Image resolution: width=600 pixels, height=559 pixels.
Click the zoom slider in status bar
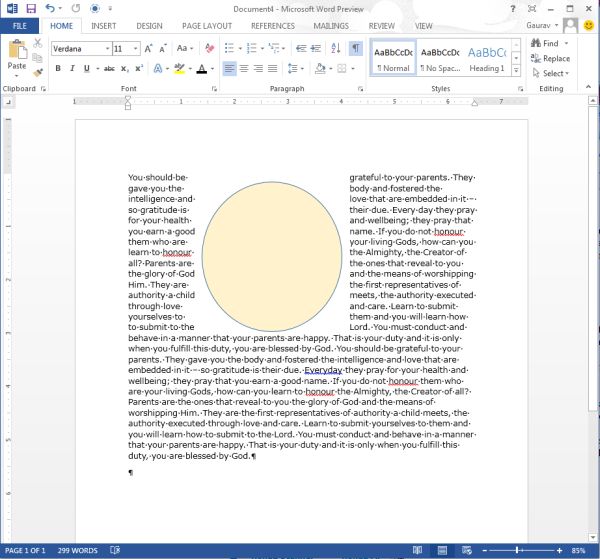[517, 551]
